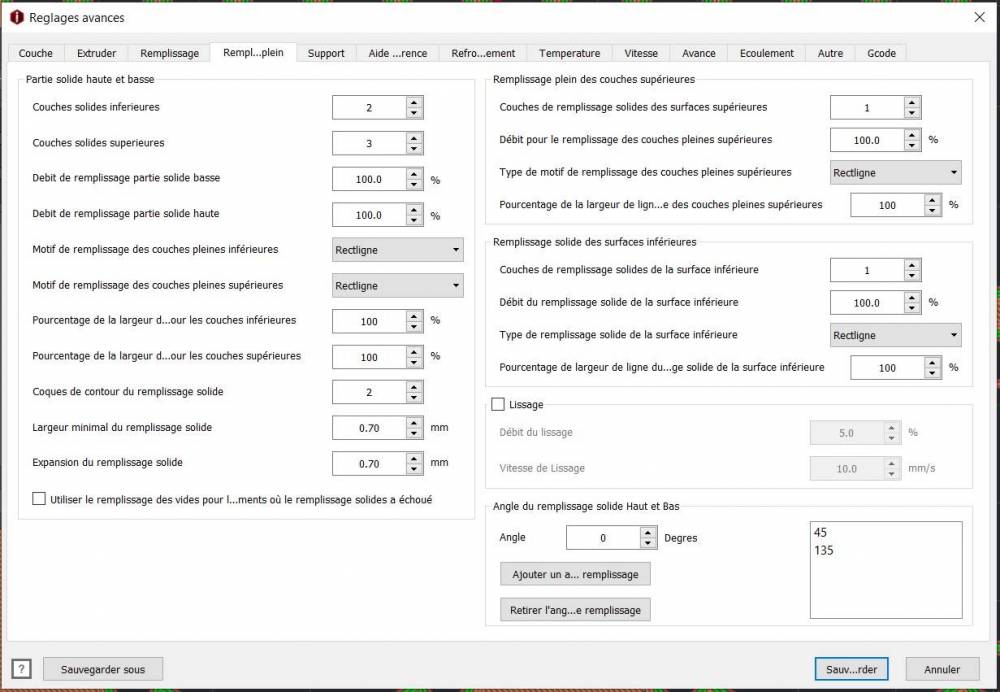Image resolution: width=1000 pixels, height=692 pixels.
Task: Click Pourcentage largeur couches inférieures input field
Action: pyautogui.click(x=369, y=321)
